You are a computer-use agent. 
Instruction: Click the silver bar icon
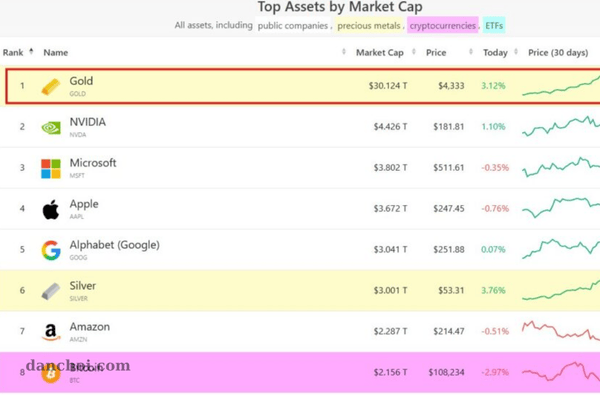point(50,292)
